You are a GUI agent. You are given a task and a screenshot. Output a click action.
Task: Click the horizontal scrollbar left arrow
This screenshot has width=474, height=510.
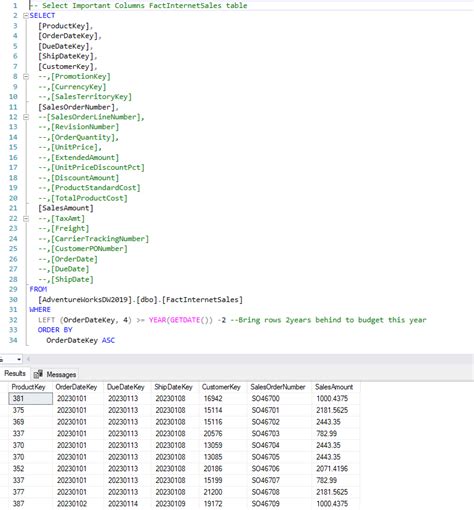click(x=28, y=359)
